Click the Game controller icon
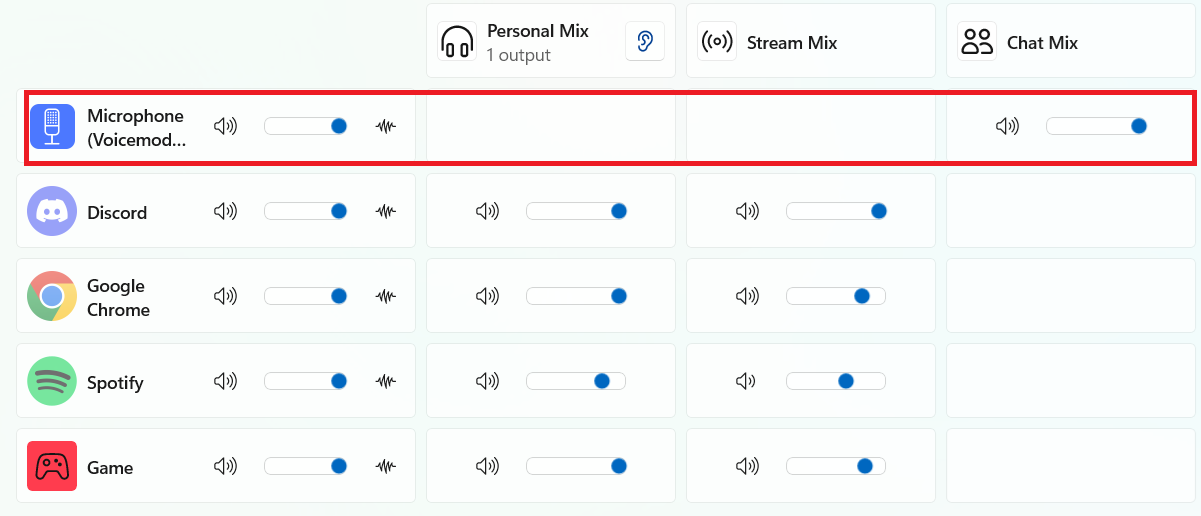The image size is (1201, 516). (52, 466)
